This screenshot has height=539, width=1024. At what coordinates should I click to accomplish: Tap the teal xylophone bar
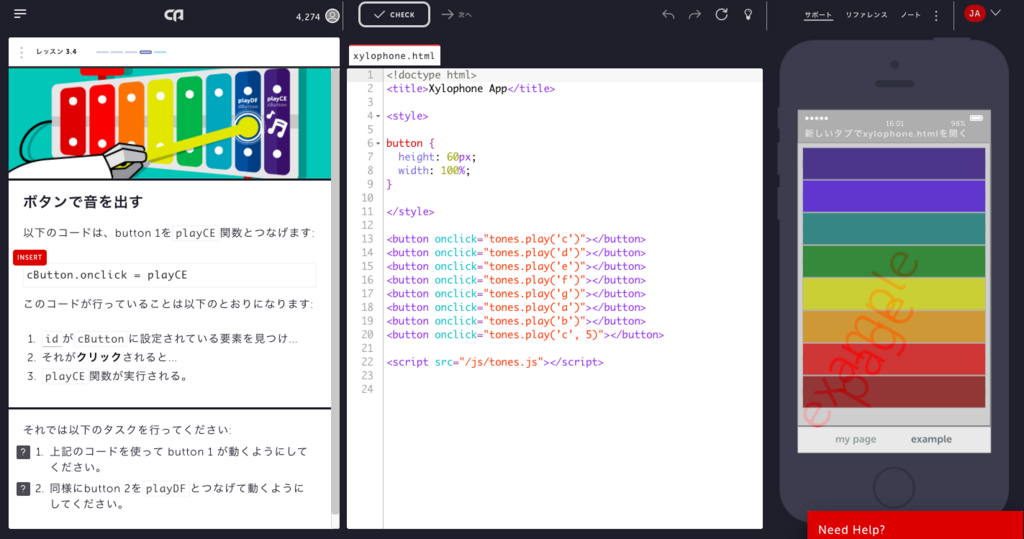[893, 229]
